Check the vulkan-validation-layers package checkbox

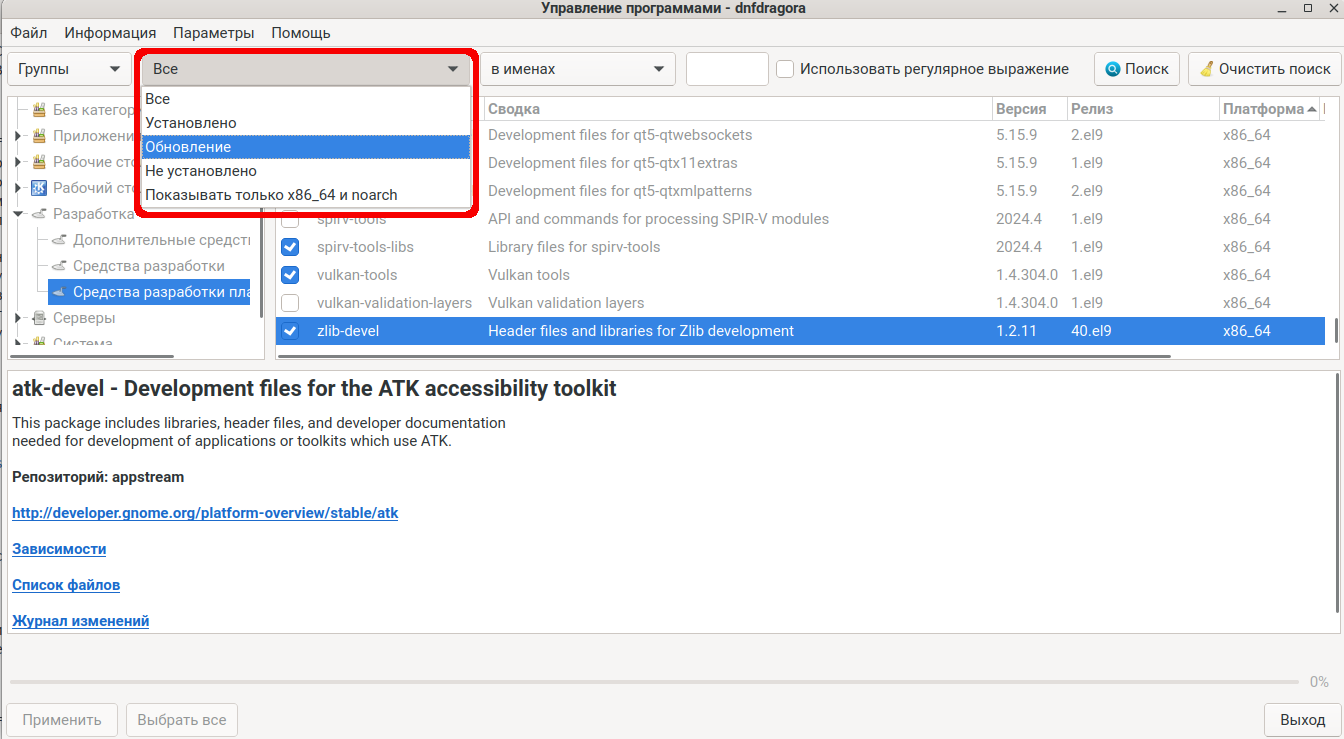290,303
